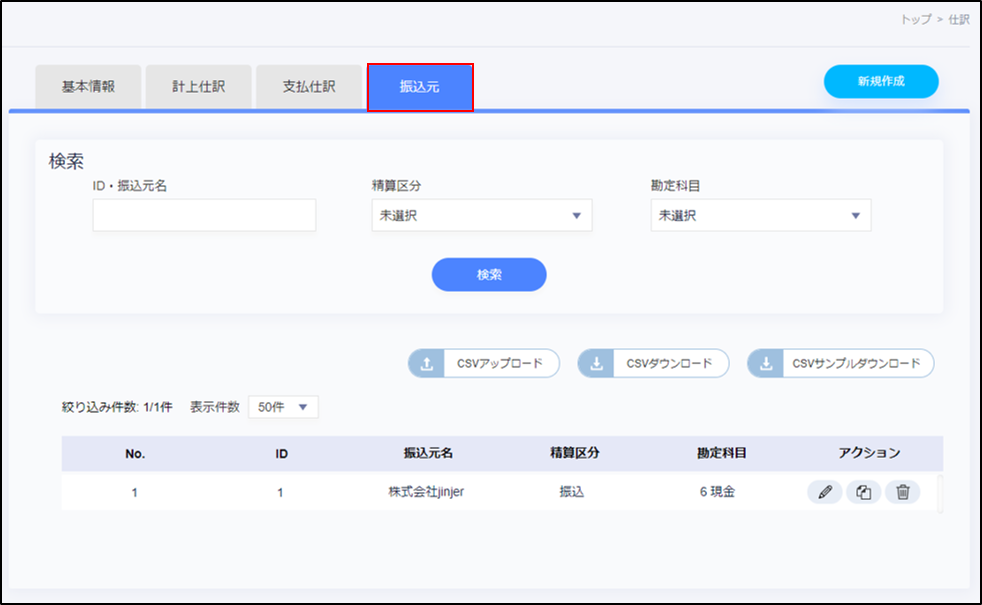Click the copy icon in the アクション column
This screenshot has width=982, height=605.
coord(863,492)
